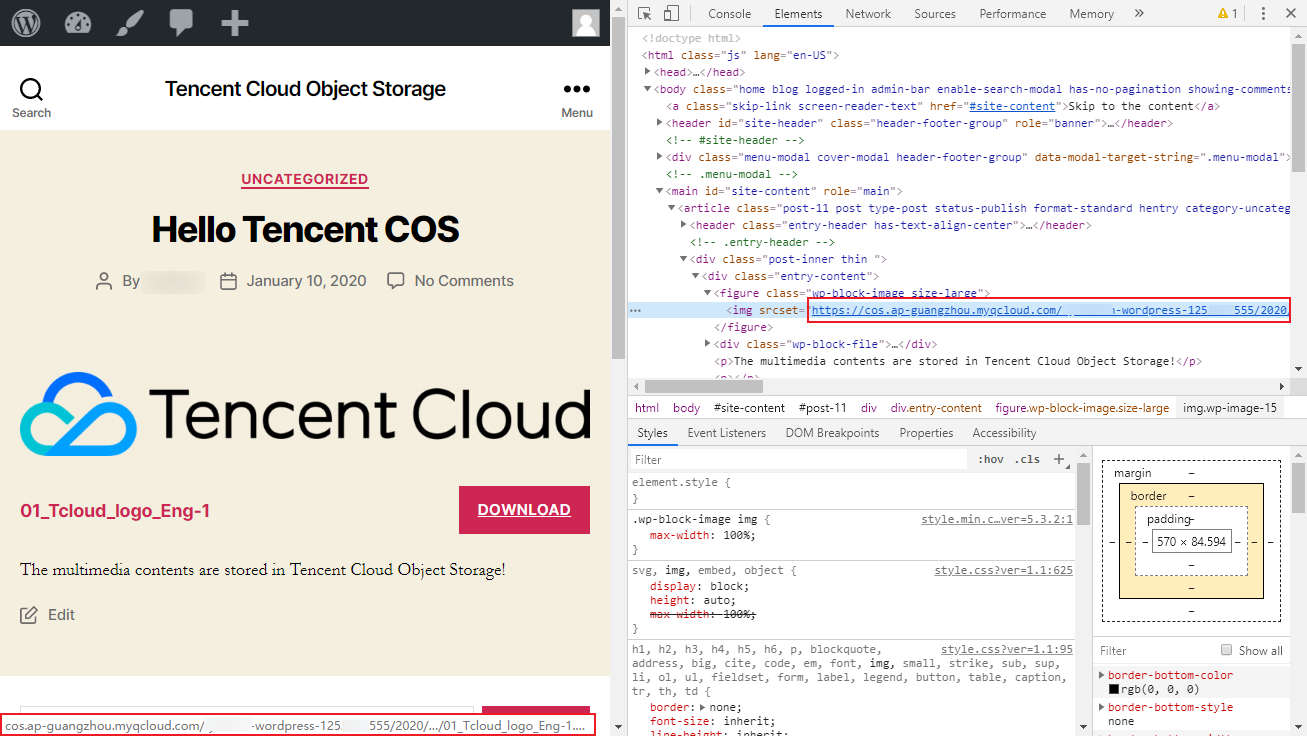This screenshot has width=1307, height=736.
Task: Click the computed properties Filter input
Action: point(1155,650)
